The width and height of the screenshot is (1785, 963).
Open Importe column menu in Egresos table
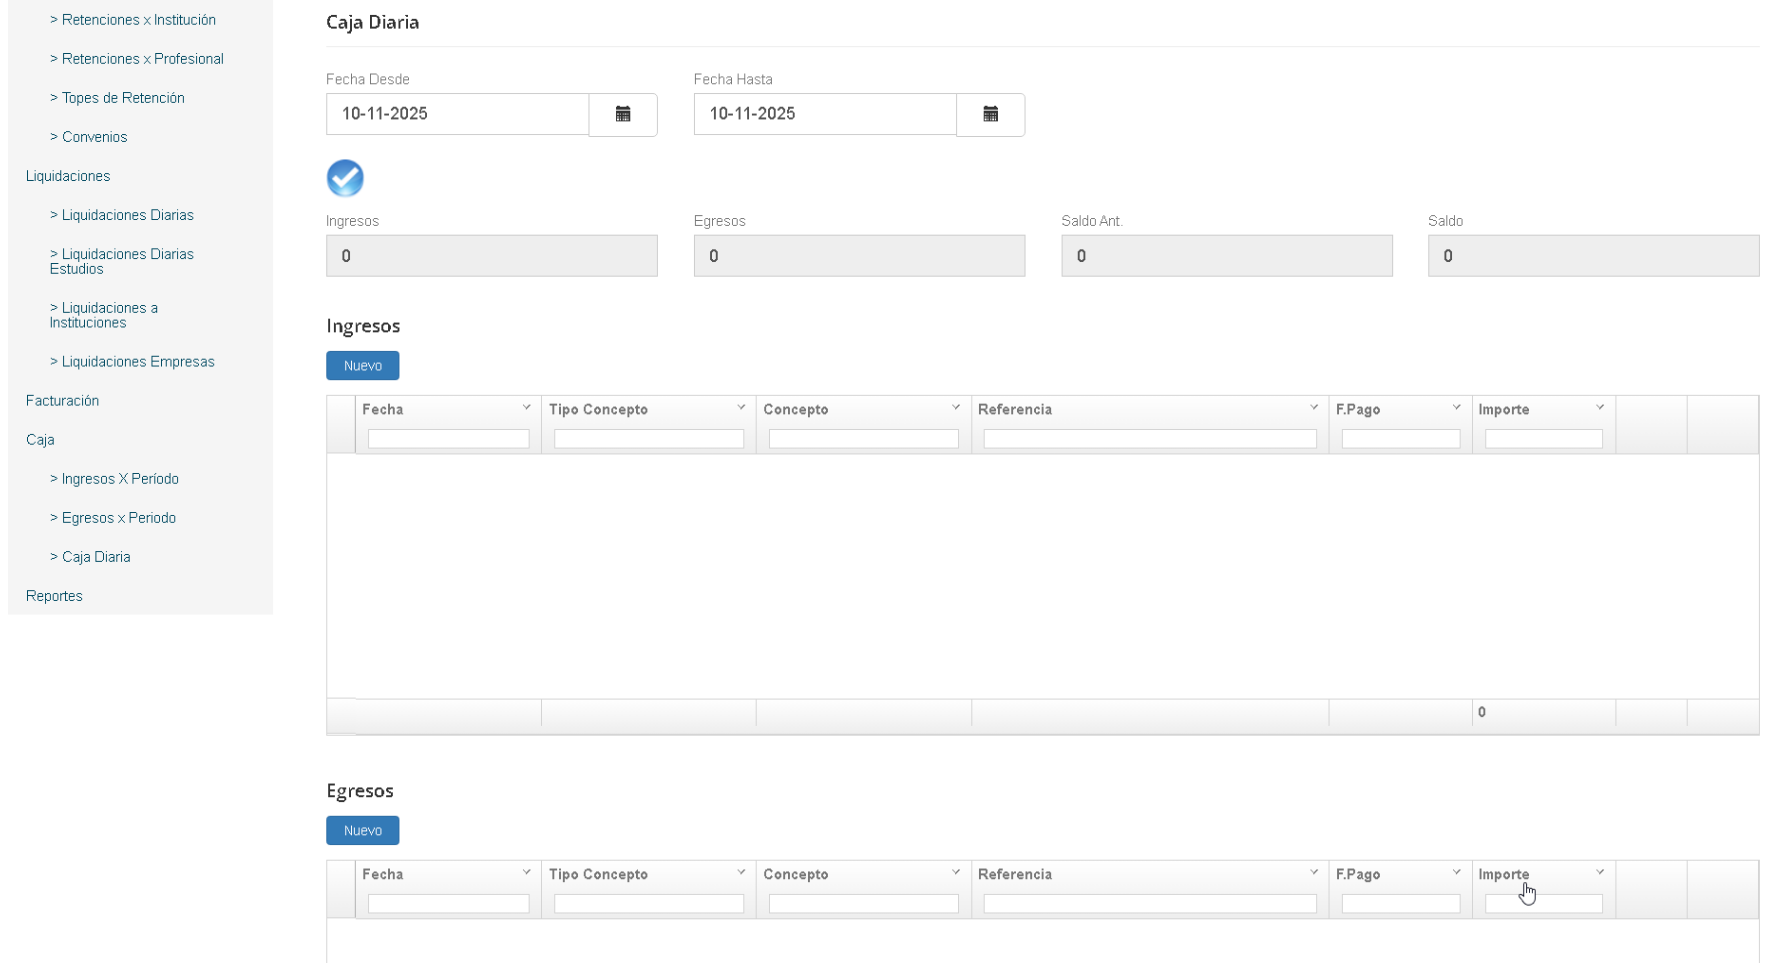[1600, 873]
